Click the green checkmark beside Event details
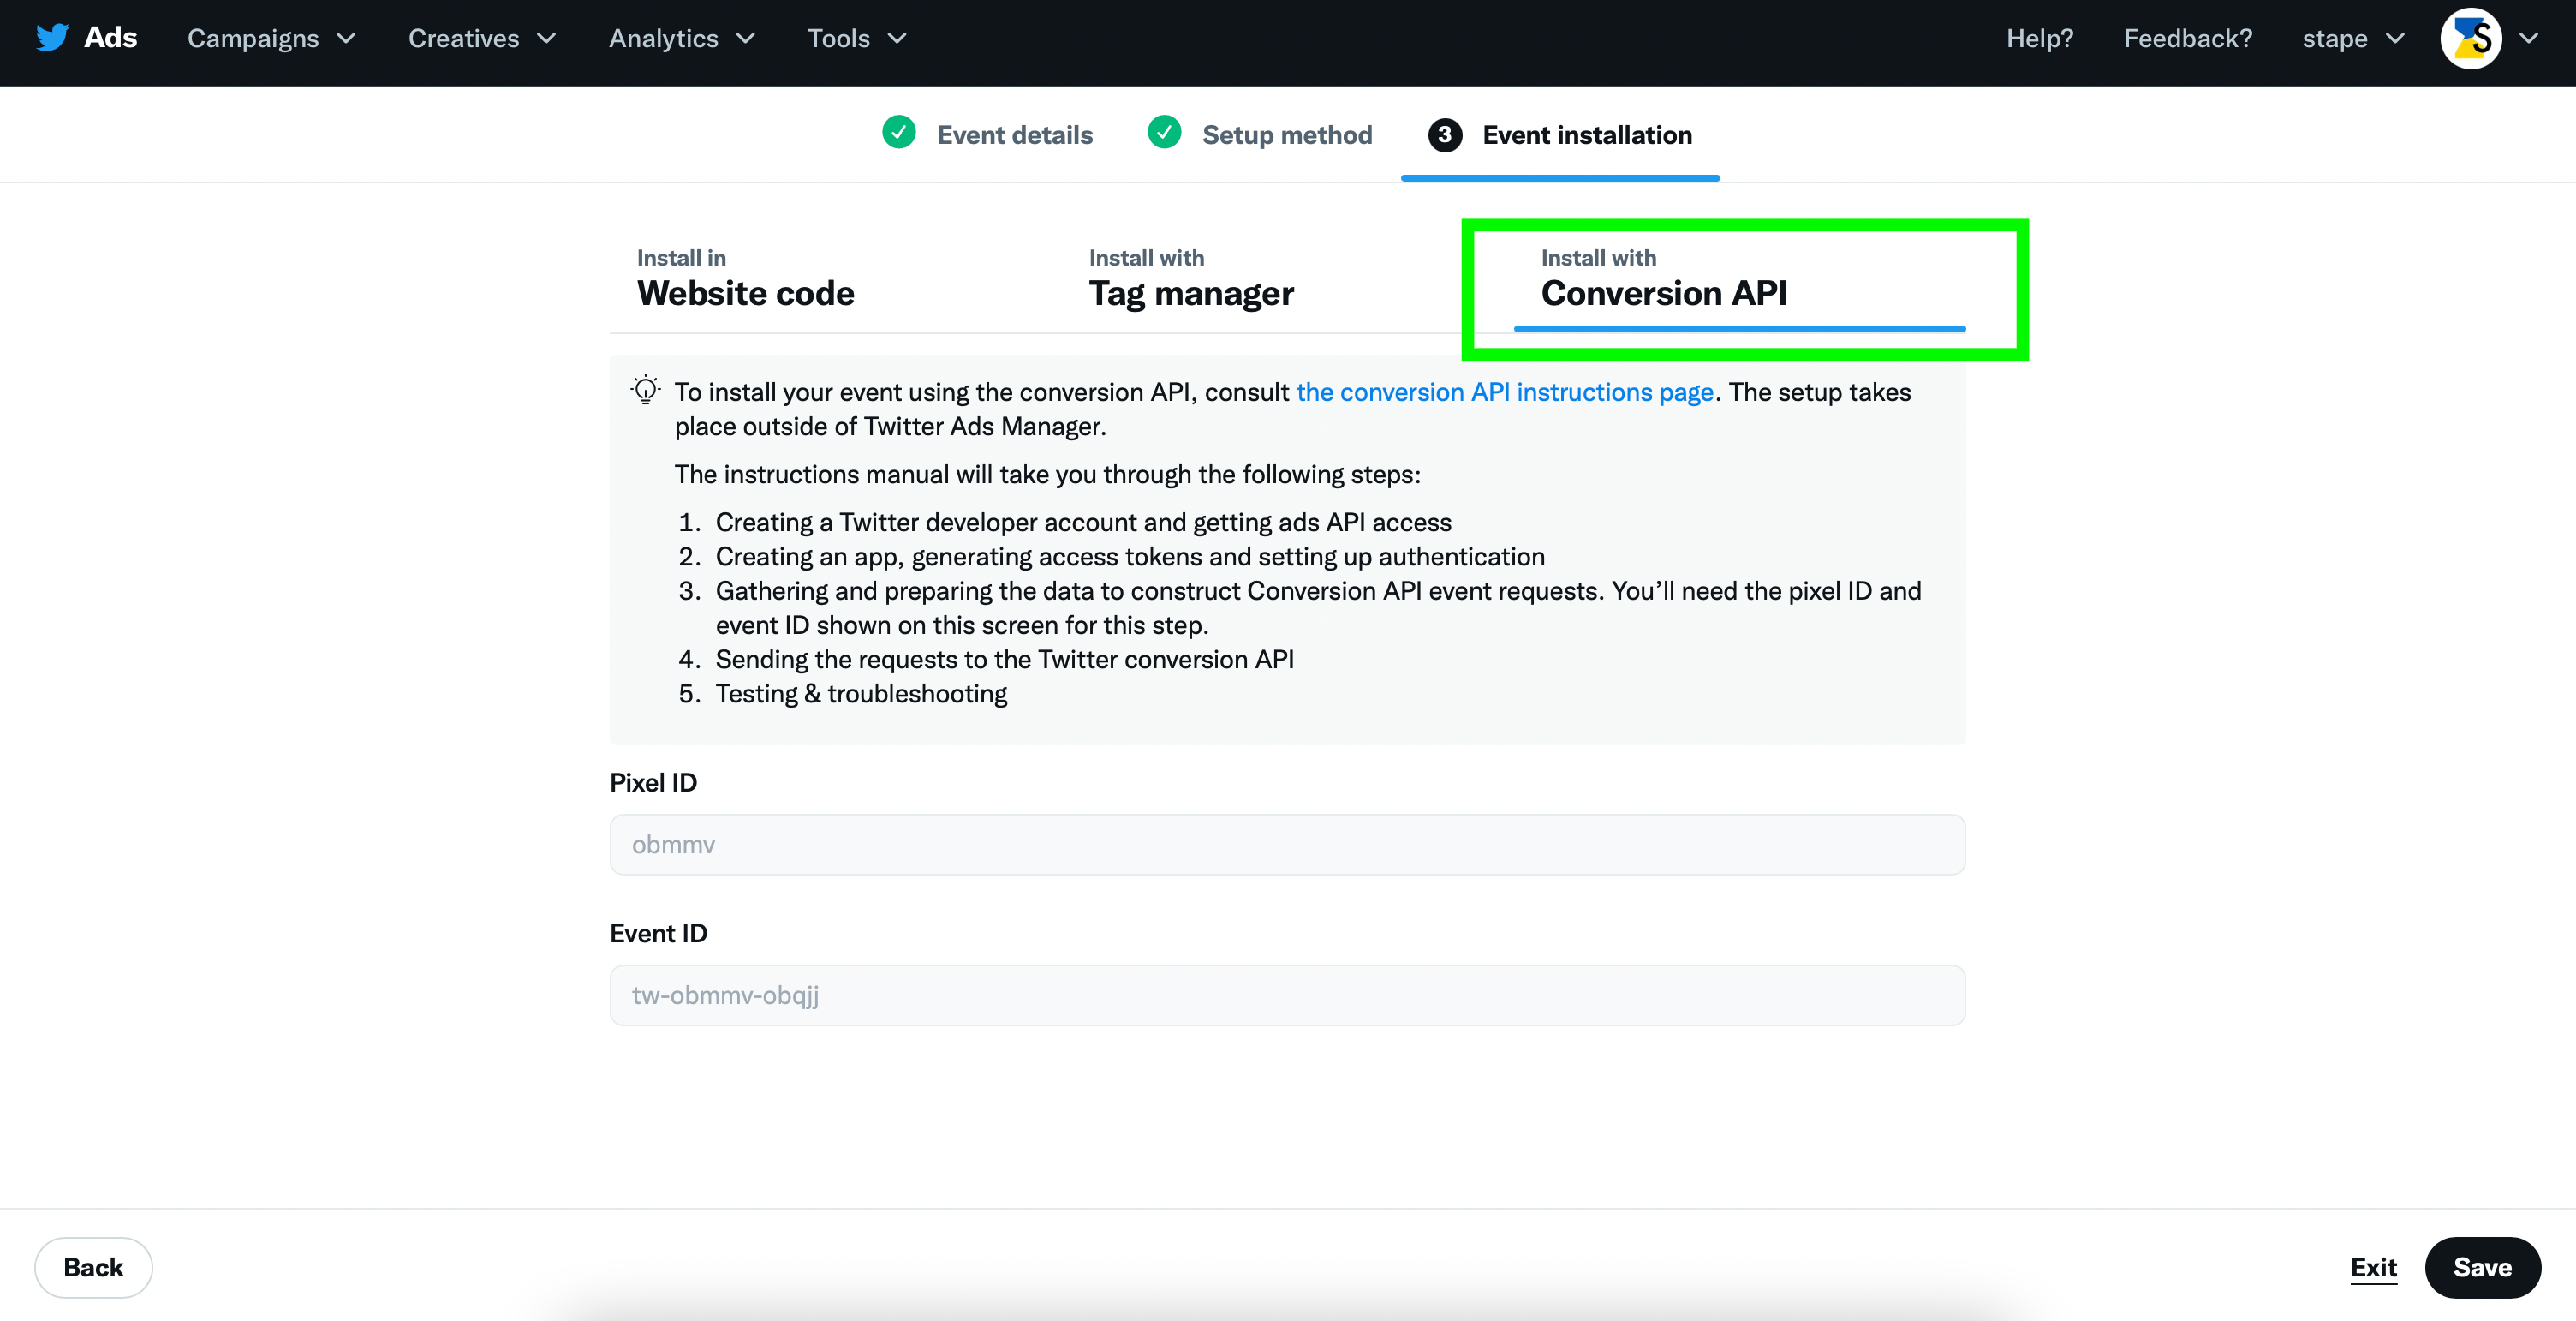Screen dimensions: 2576x1321 899,132
